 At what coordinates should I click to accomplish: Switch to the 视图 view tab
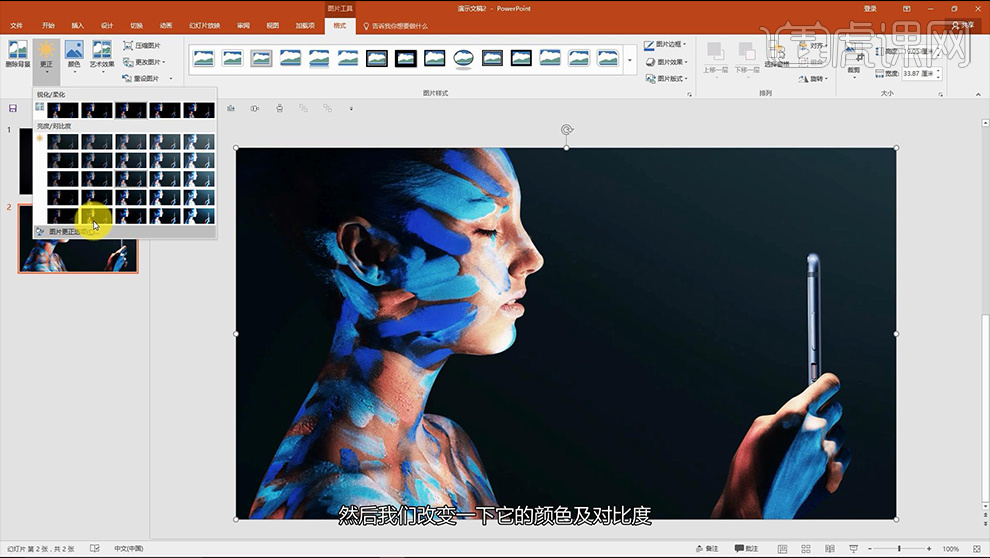tap(272, 26)
